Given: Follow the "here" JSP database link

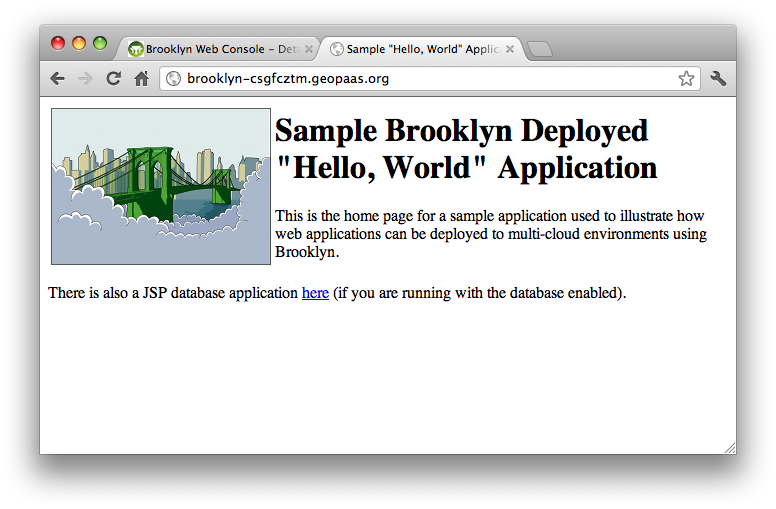Looking at the screenshot, I should [315, 293].
